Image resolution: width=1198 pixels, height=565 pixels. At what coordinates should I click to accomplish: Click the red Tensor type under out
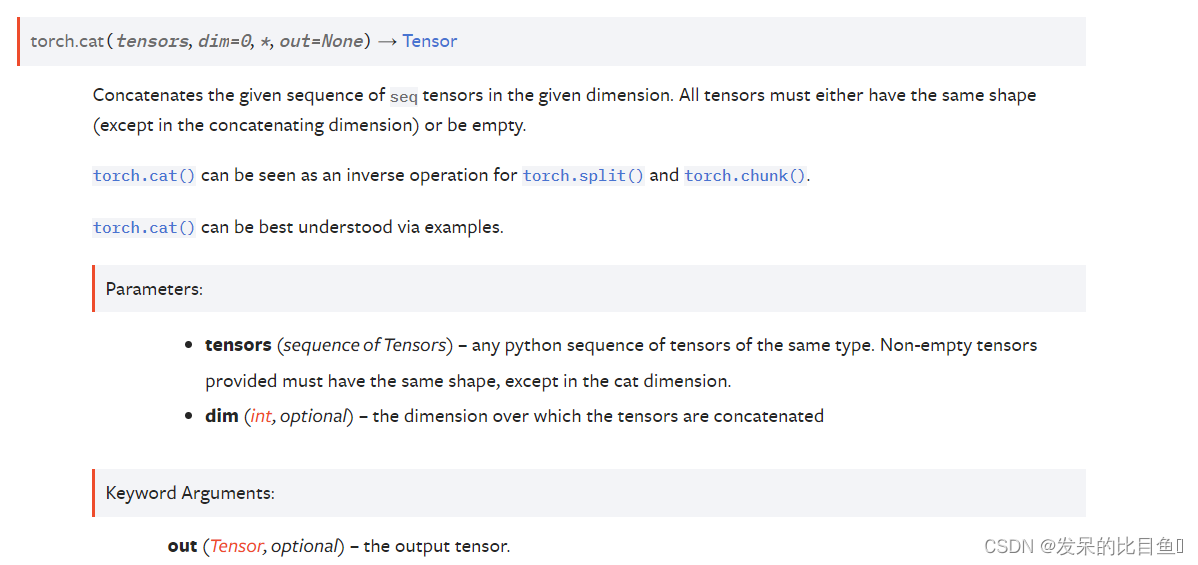tap(237, 546)
